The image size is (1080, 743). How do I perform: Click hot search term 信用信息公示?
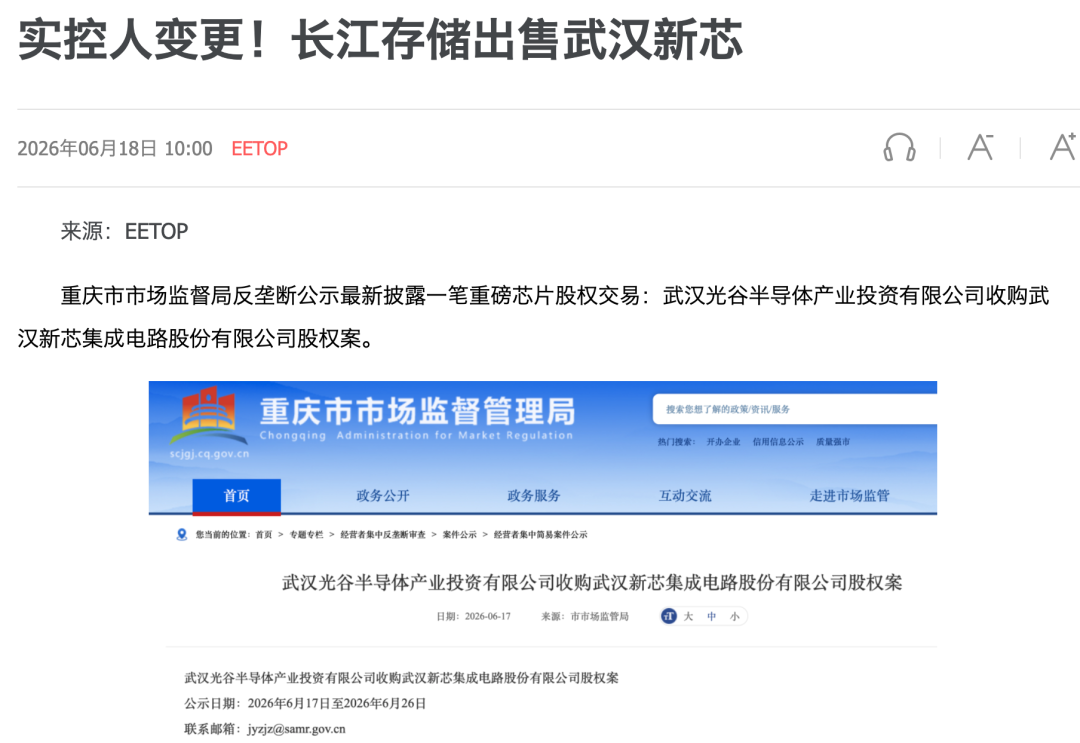pos(778,442)
